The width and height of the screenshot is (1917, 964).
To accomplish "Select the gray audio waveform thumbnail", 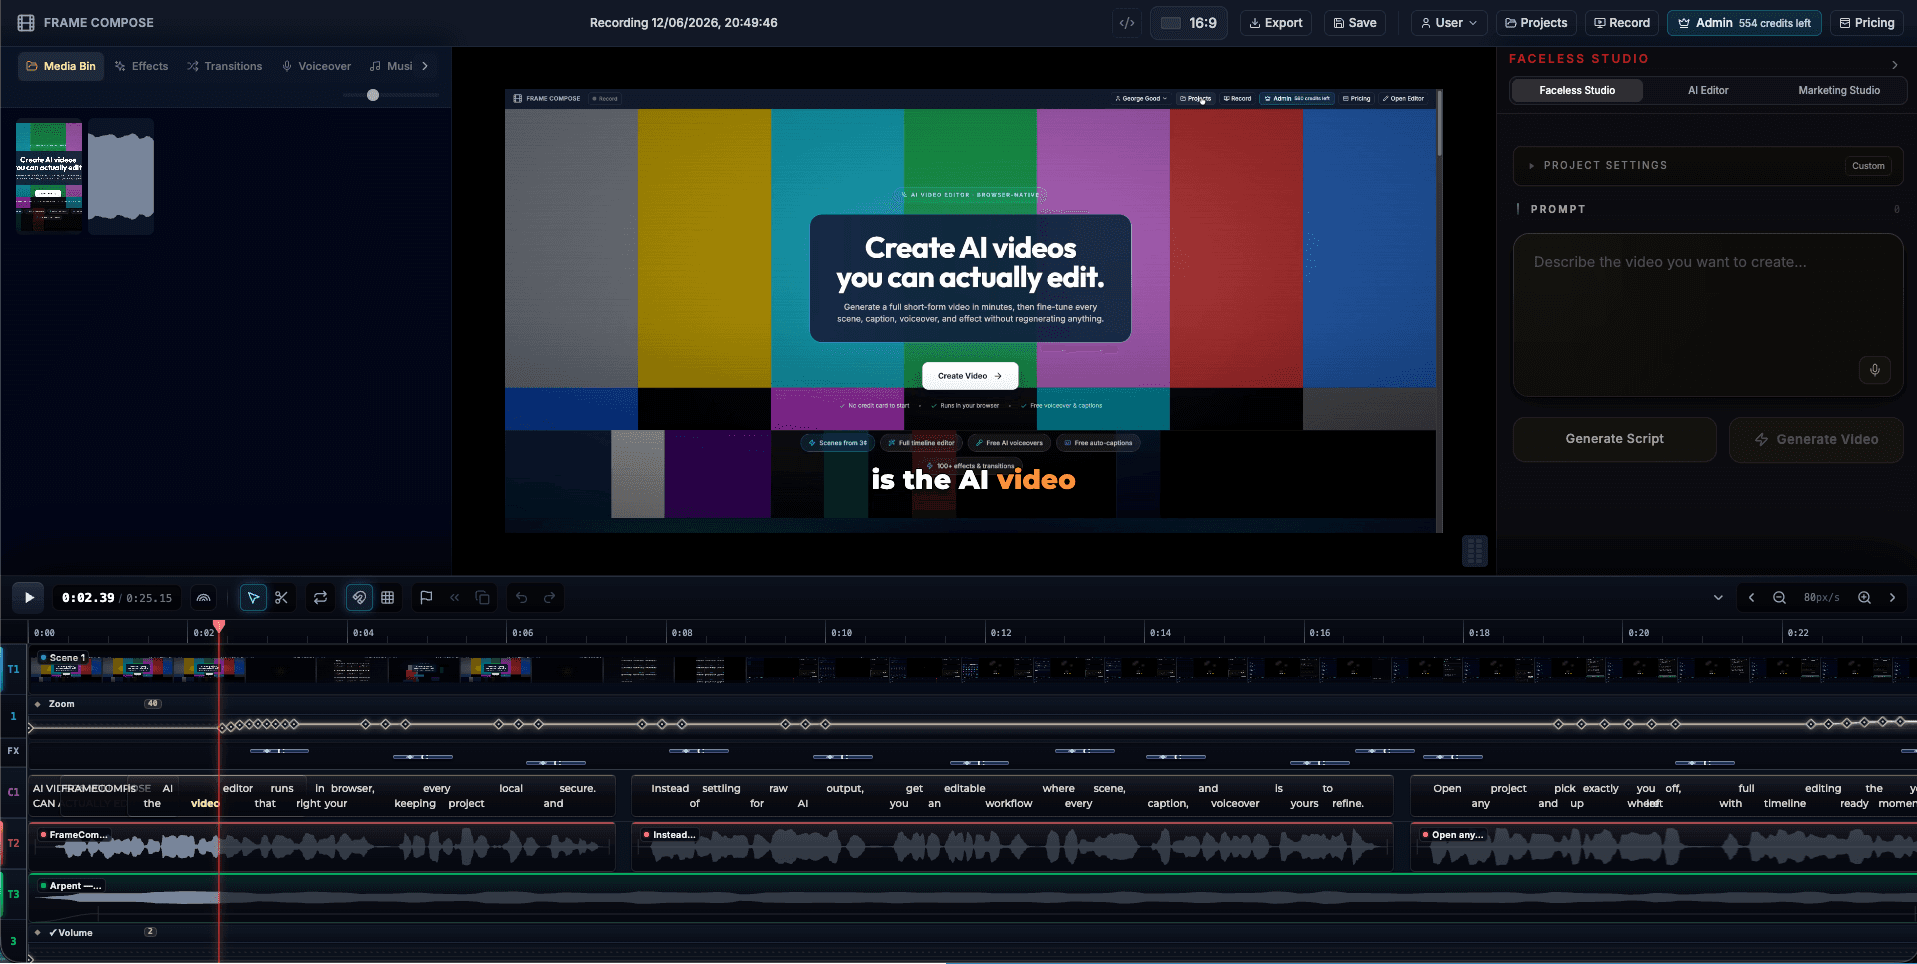I will [121, 177].
